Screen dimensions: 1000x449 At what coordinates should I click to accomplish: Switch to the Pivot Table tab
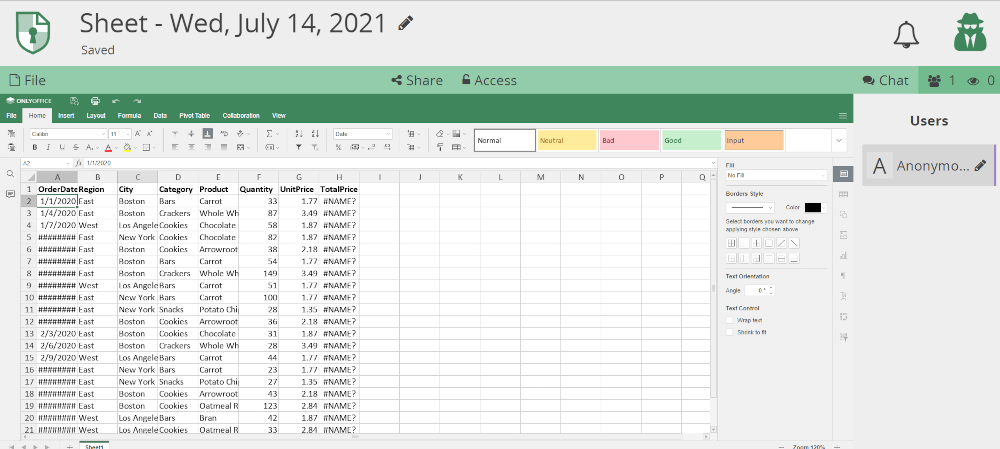click(195, 115)
